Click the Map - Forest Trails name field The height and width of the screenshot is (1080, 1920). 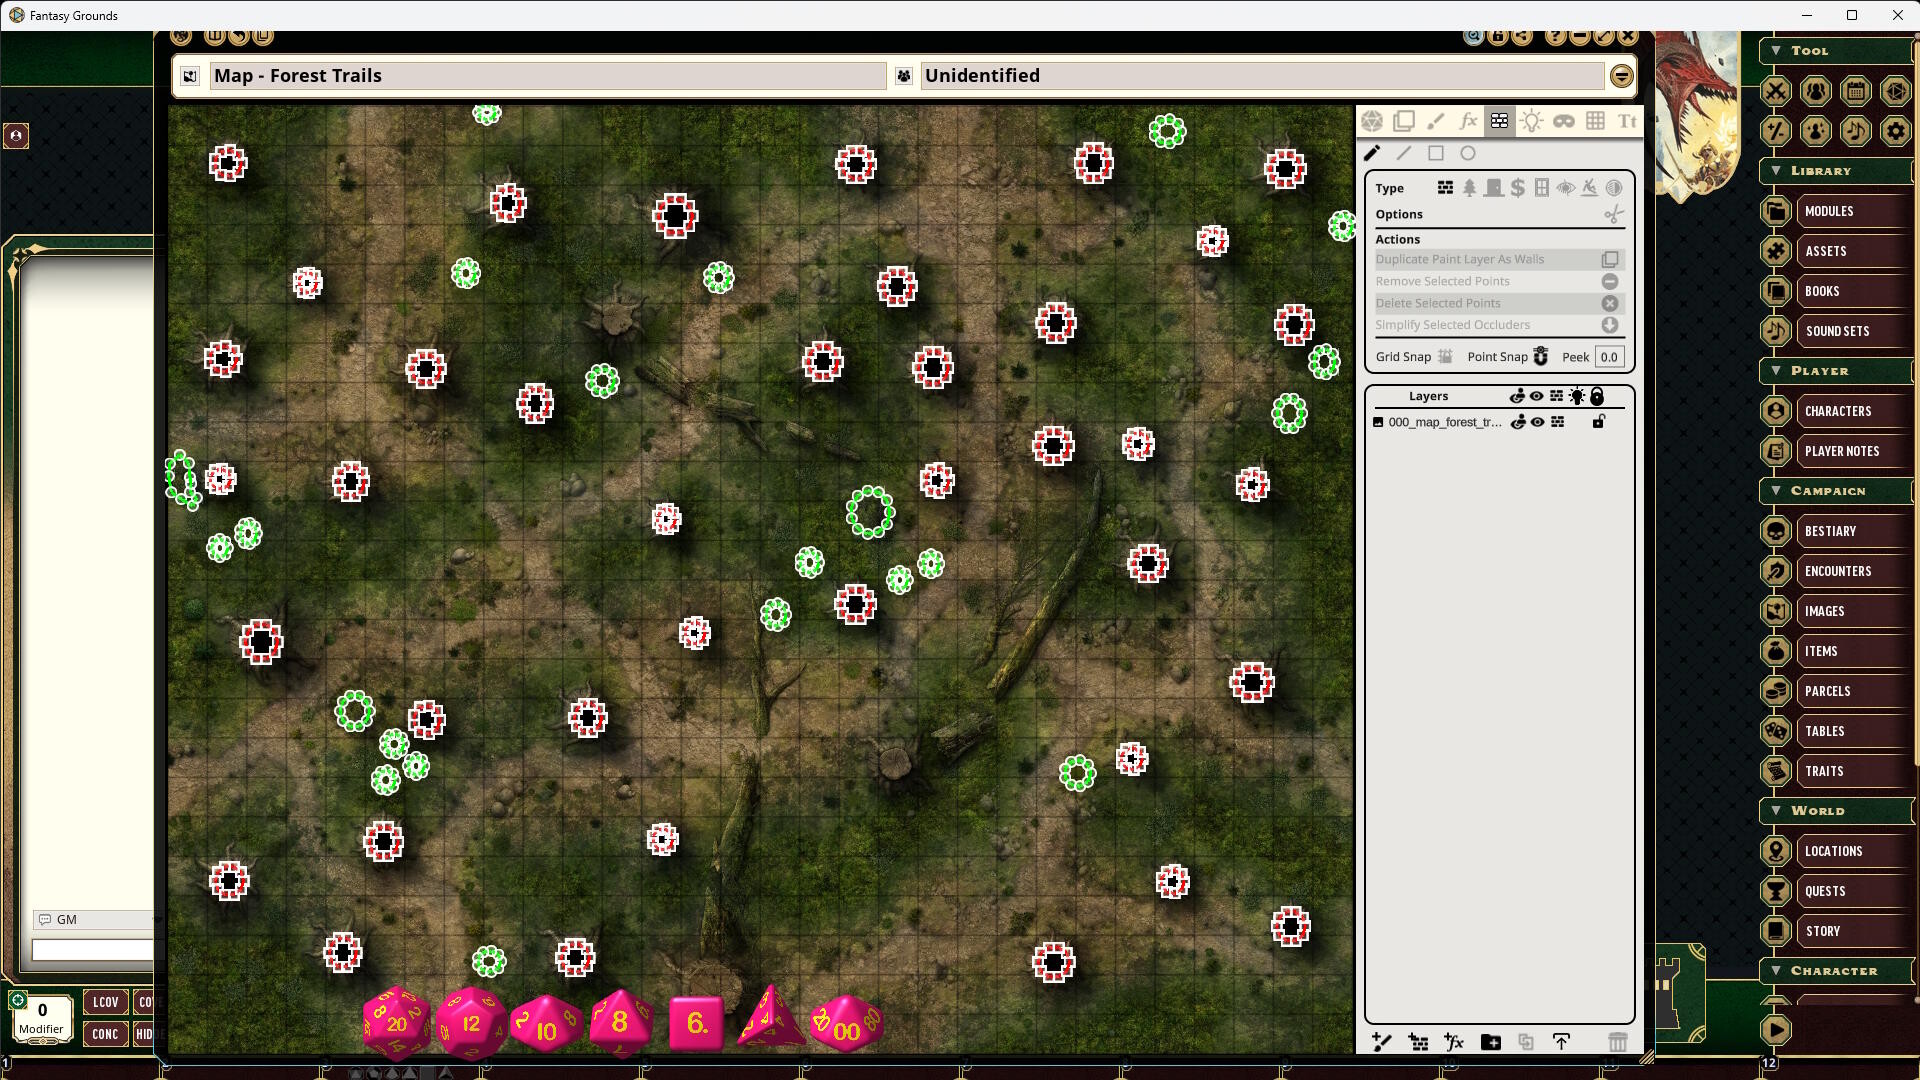tap(548, 75)
